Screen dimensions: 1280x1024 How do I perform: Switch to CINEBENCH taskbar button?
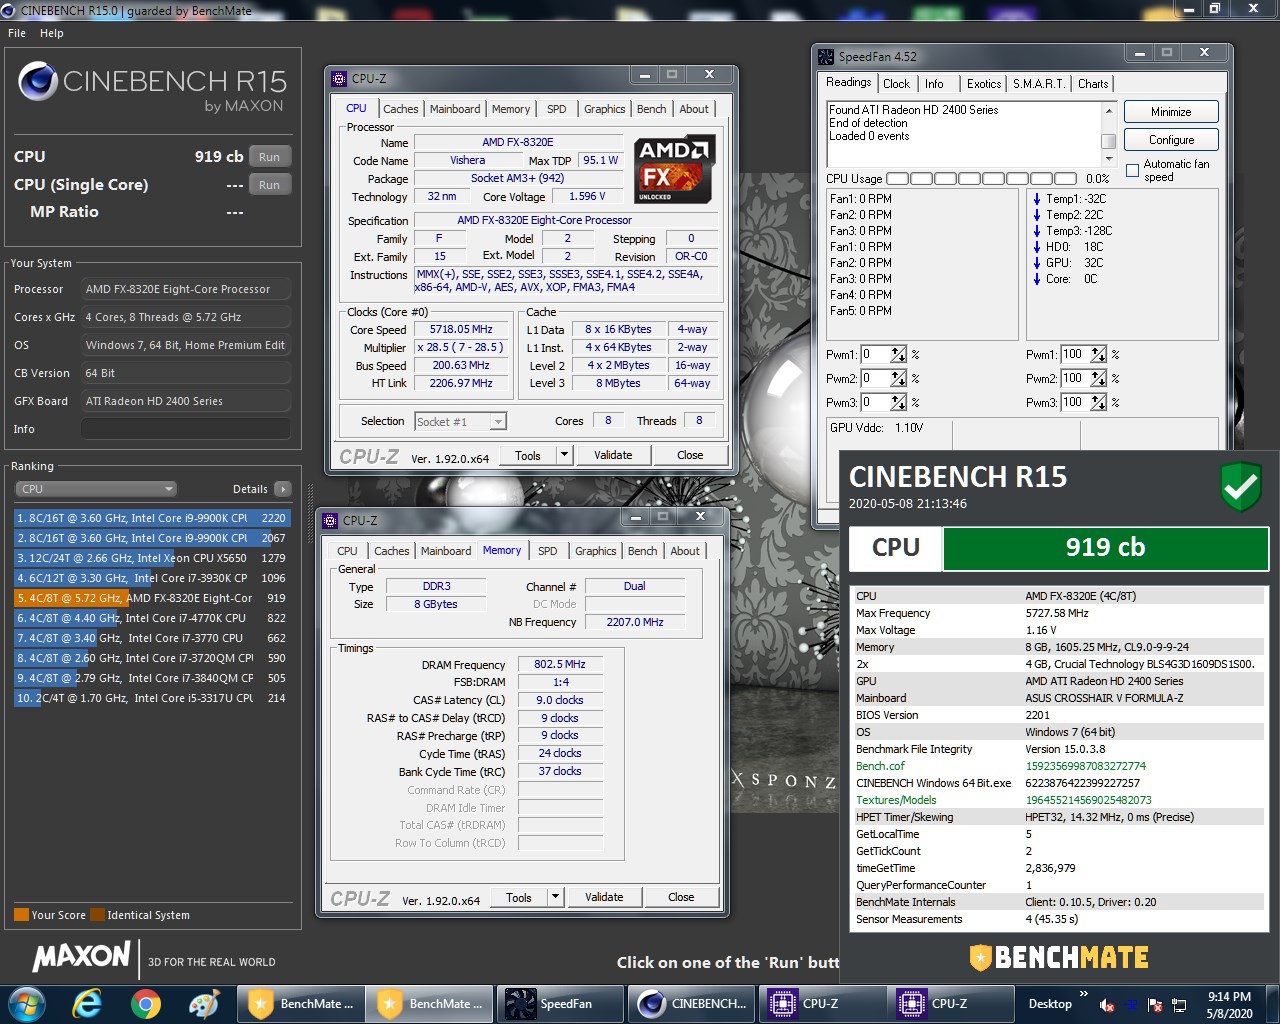[691, 1003]
